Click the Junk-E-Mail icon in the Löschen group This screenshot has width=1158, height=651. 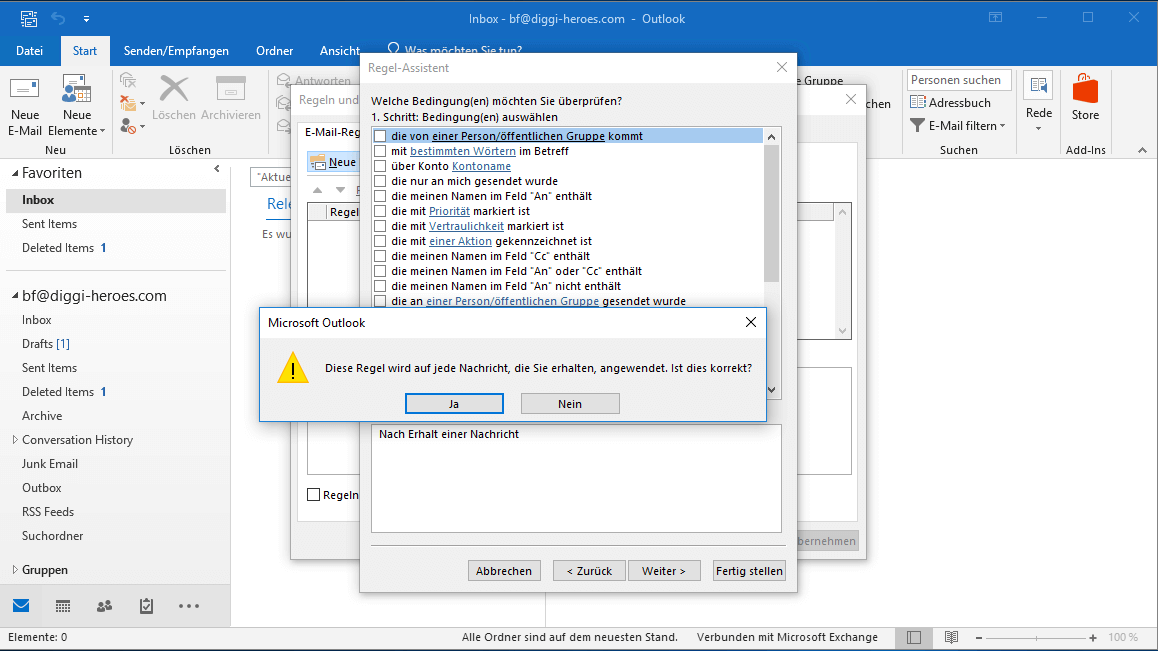click(129, 126)
